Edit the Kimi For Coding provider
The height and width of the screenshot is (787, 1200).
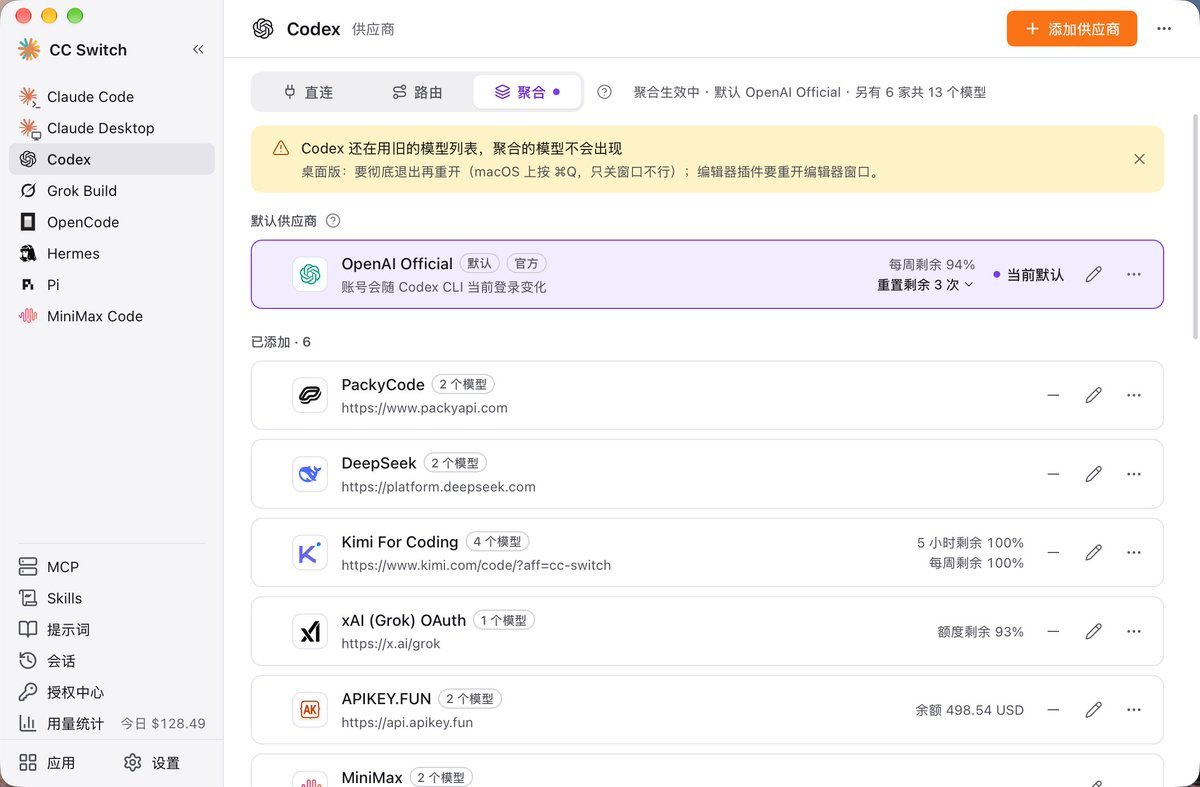(1094, 552)
